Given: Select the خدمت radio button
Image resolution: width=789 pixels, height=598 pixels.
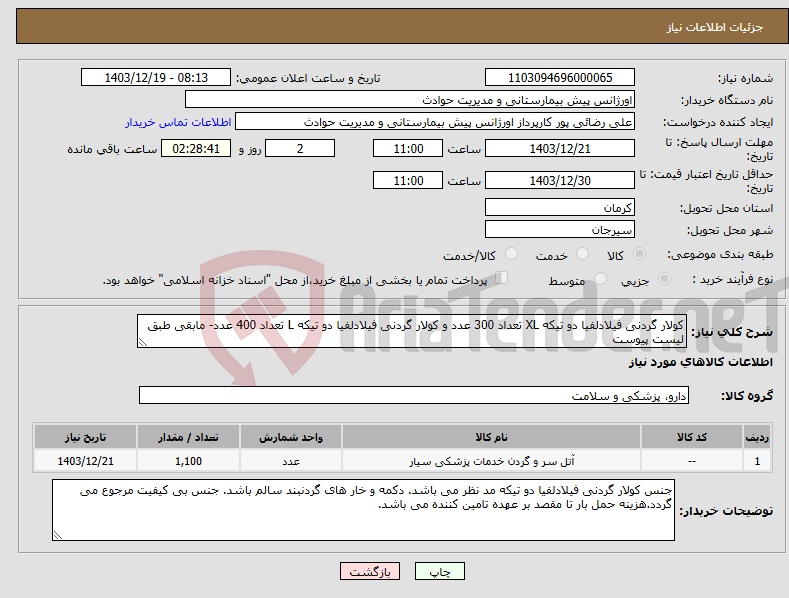Looking at the screenshot, I should click(582, 254).
